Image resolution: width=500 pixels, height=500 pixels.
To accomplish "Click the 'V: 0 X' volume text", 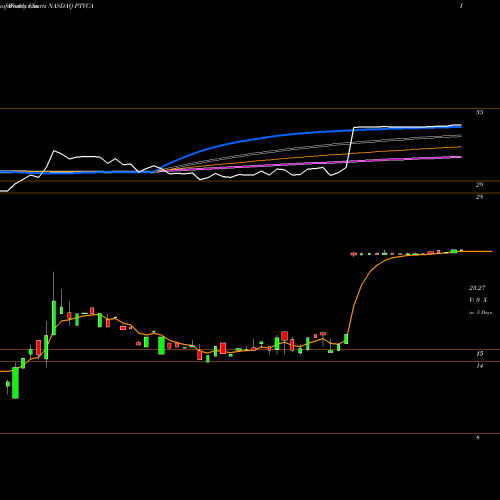I will 478,300.
